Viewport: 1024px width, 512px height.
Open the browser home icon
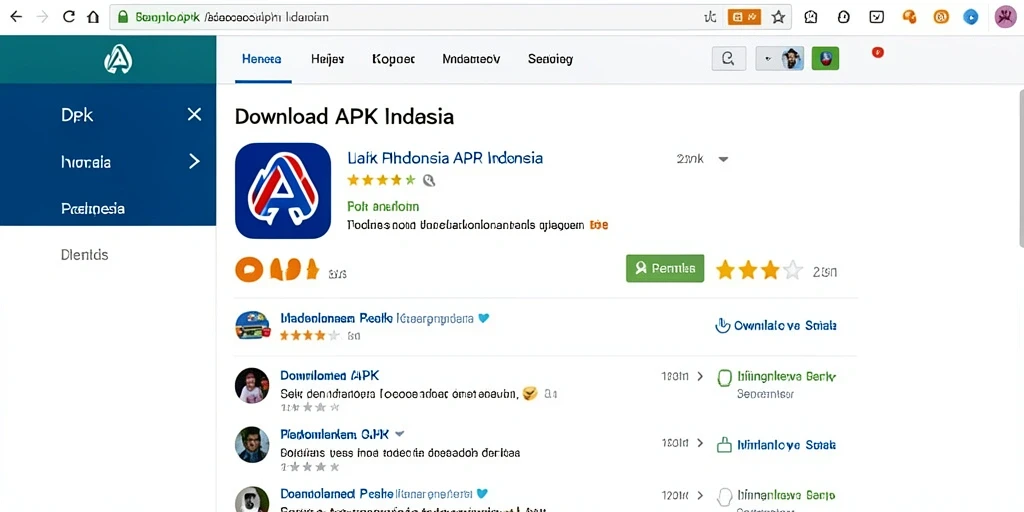(93, 17)
